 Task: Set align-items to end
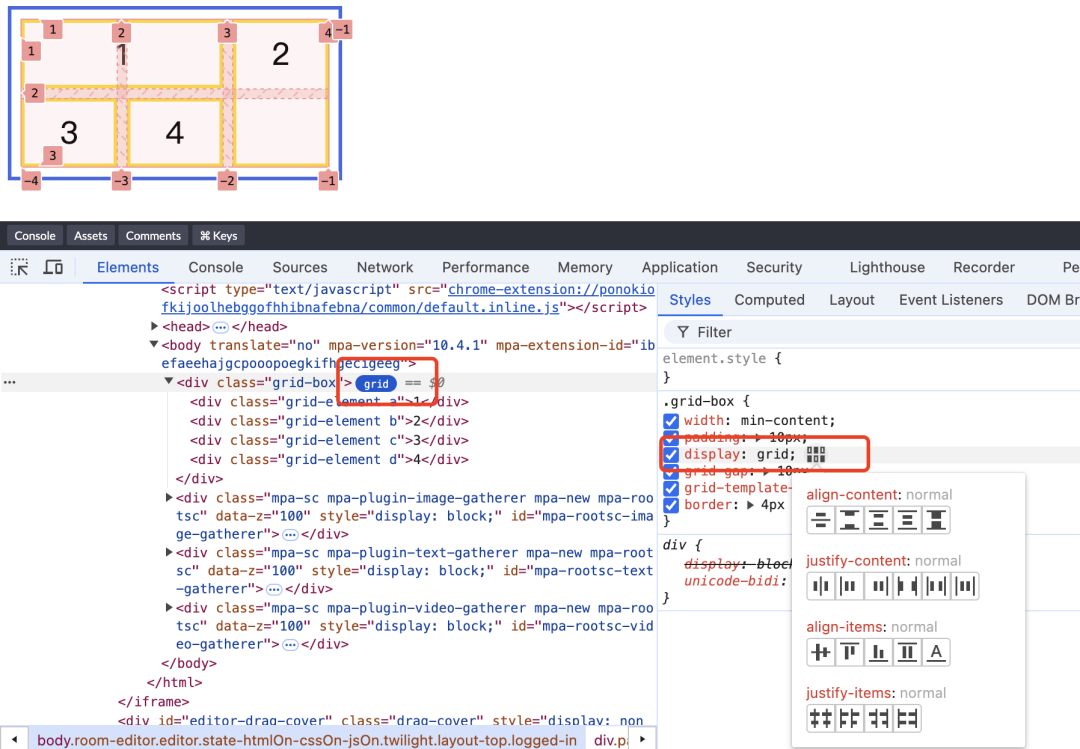pos(878,652)
